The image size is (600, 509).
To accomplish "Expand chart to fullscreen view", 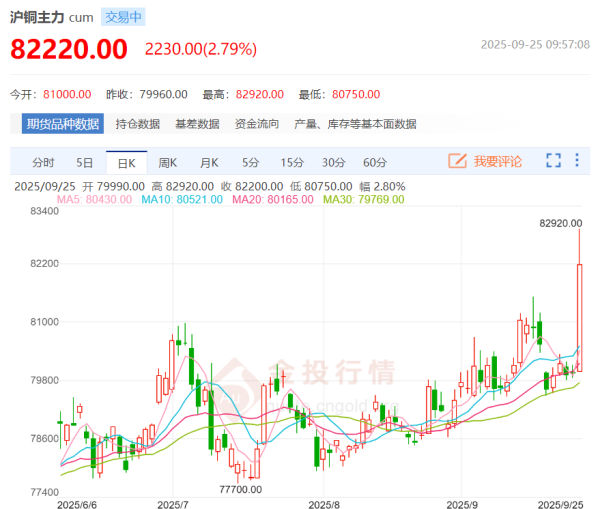I will (554, 161).
